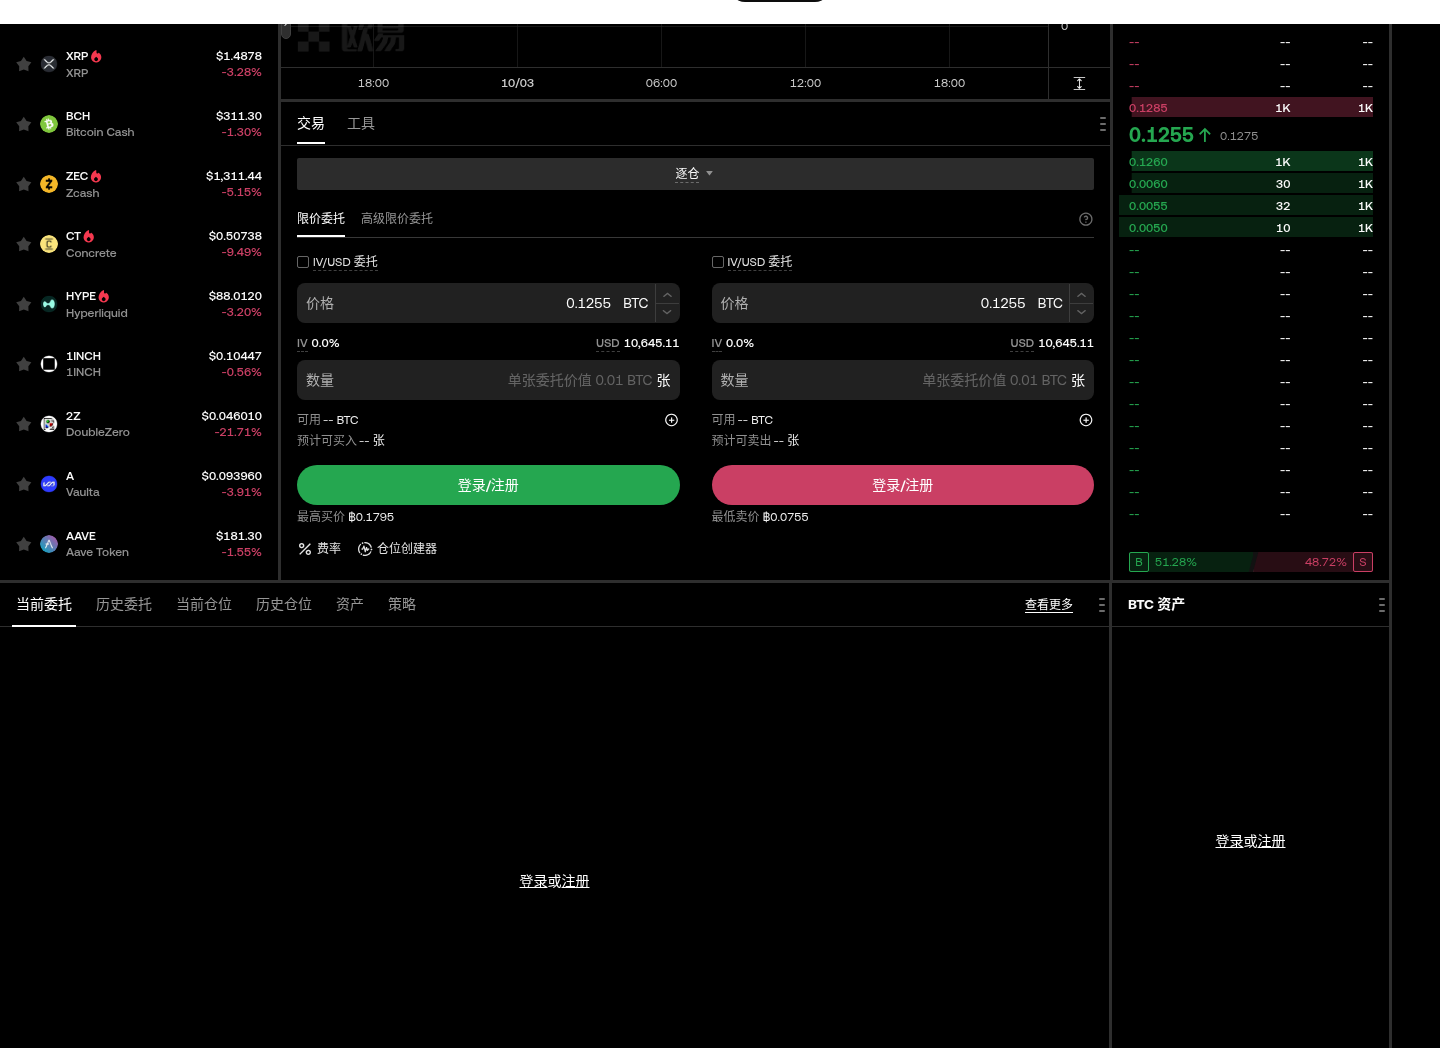
Task: Decrease the sell price with the down arrow
Action: click(x=1081, y=313)
